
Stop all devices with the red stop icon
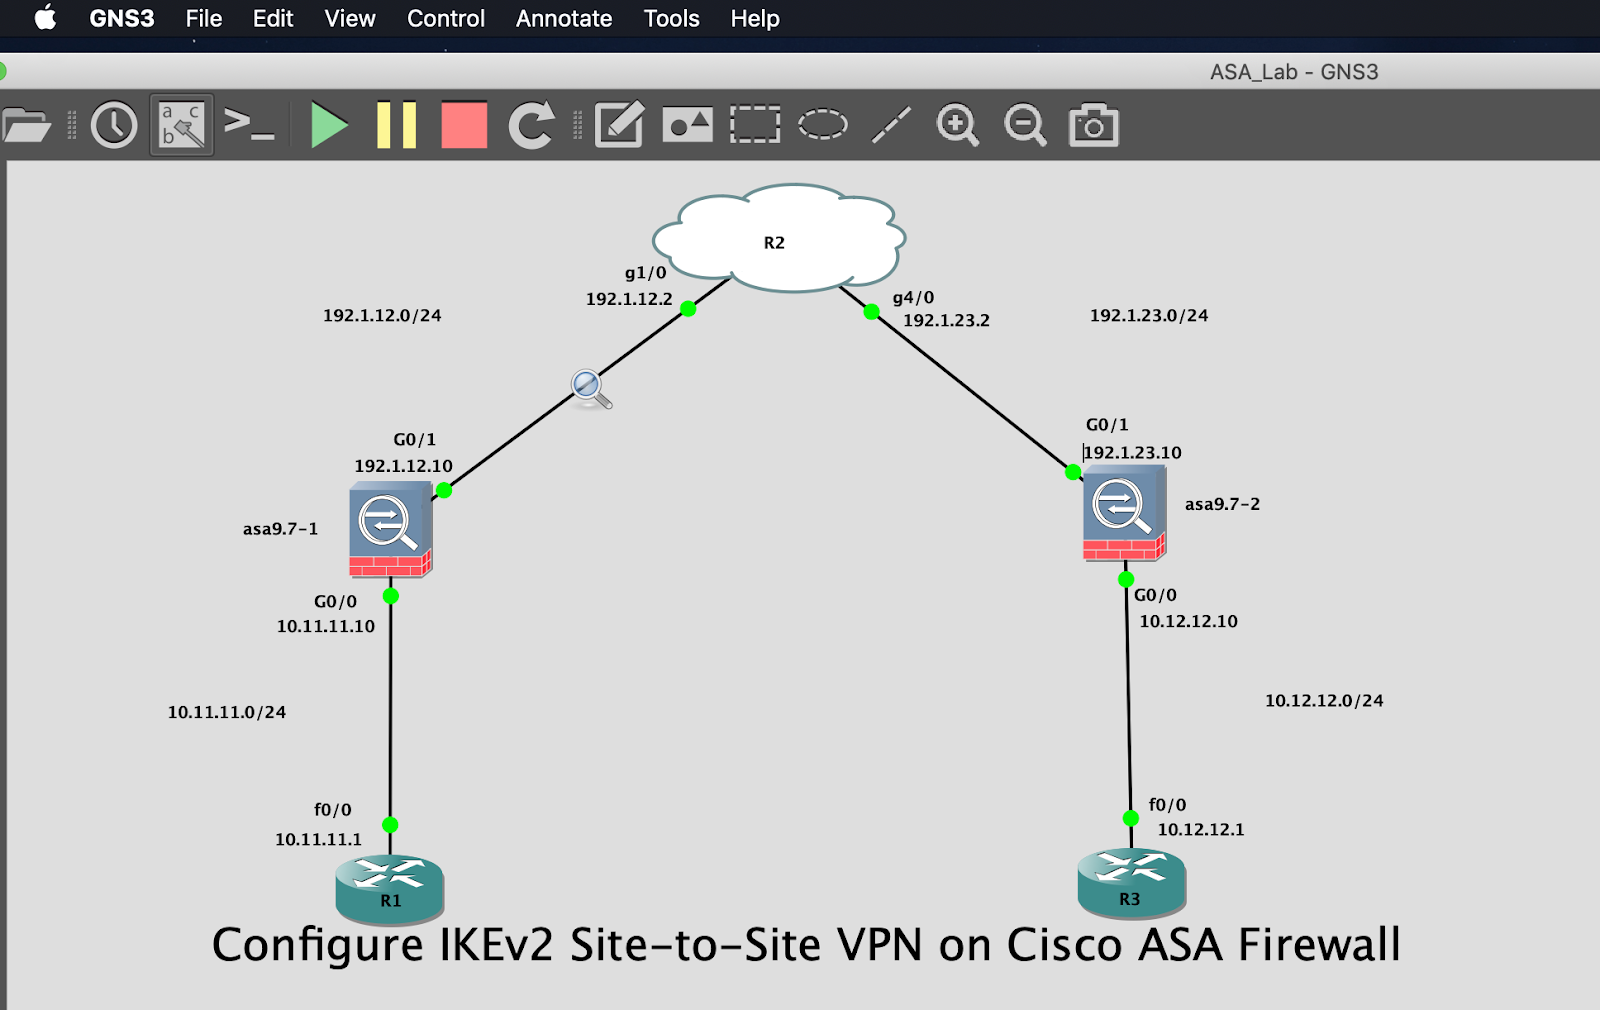pos(462,125)
